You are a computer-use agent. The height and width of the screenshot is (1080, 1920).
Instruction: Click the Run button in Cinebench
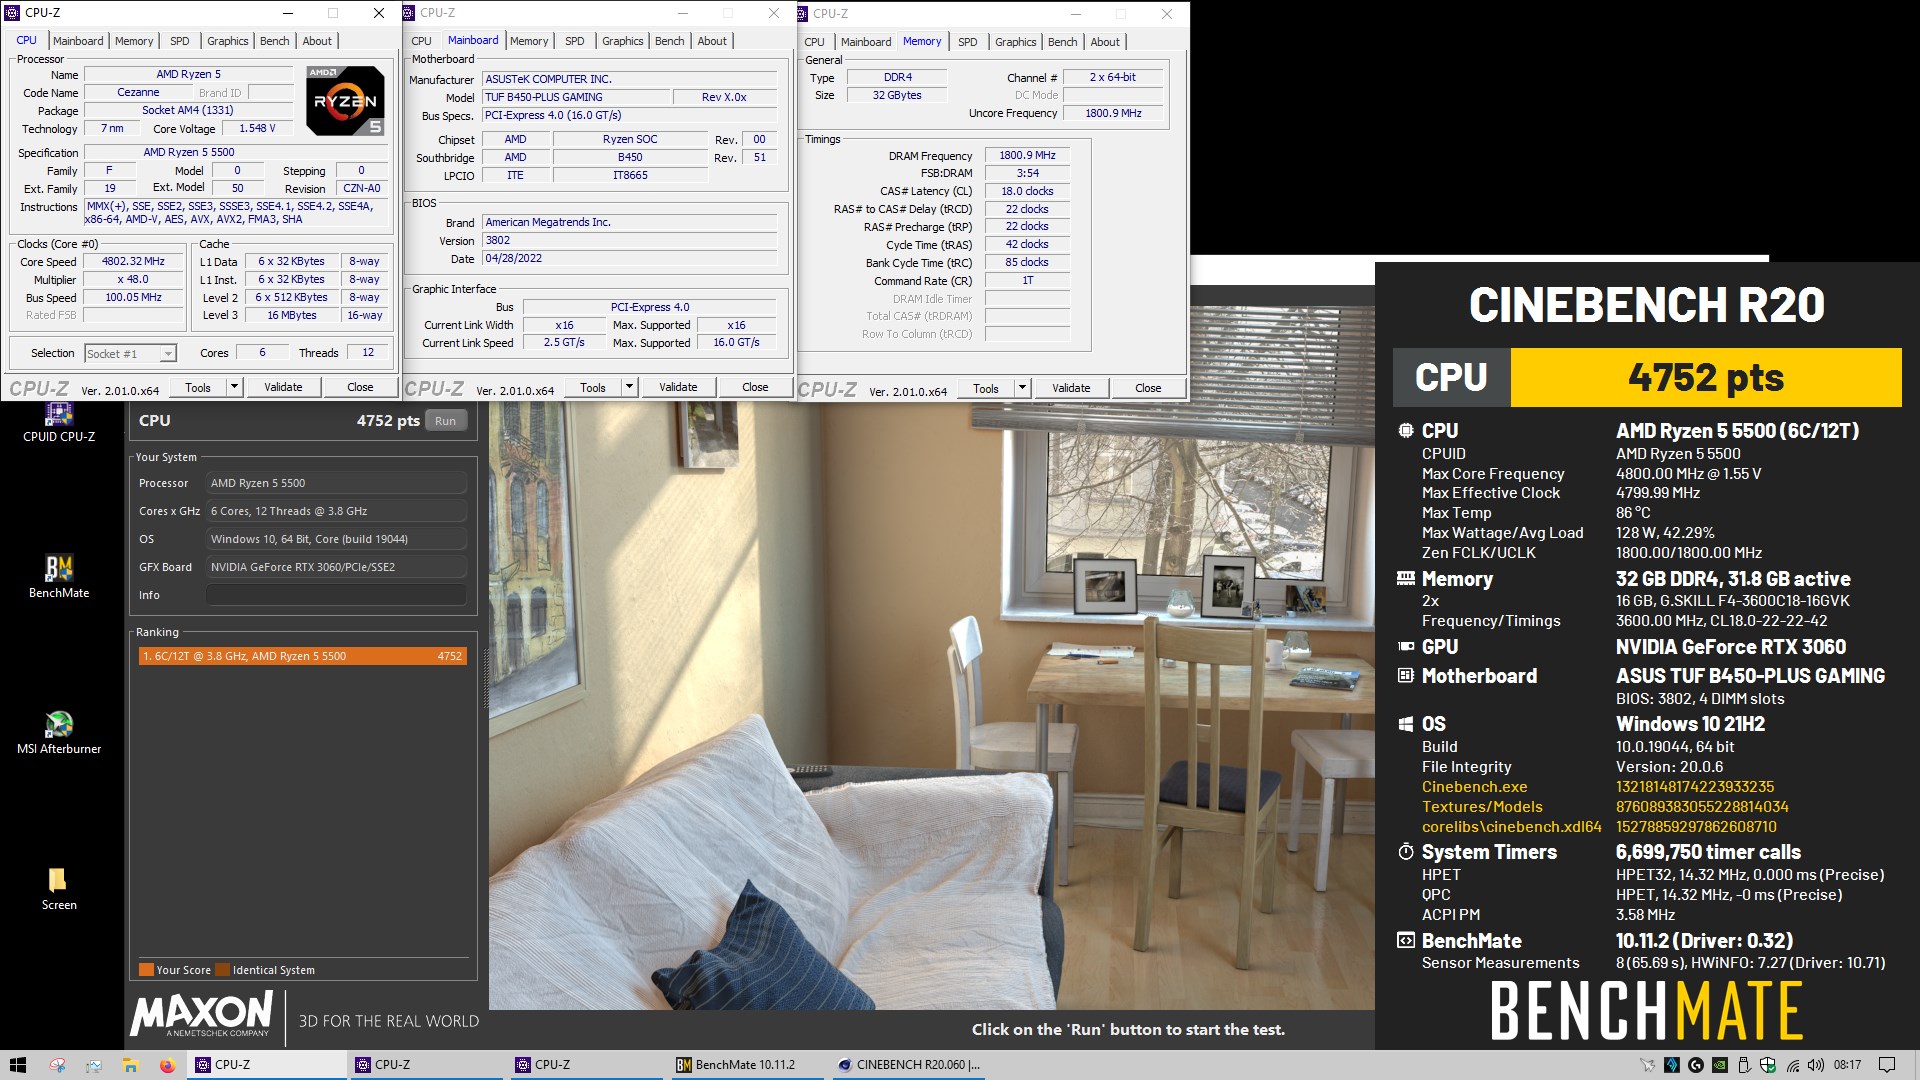pyautogui.click(x=445, y=421)
